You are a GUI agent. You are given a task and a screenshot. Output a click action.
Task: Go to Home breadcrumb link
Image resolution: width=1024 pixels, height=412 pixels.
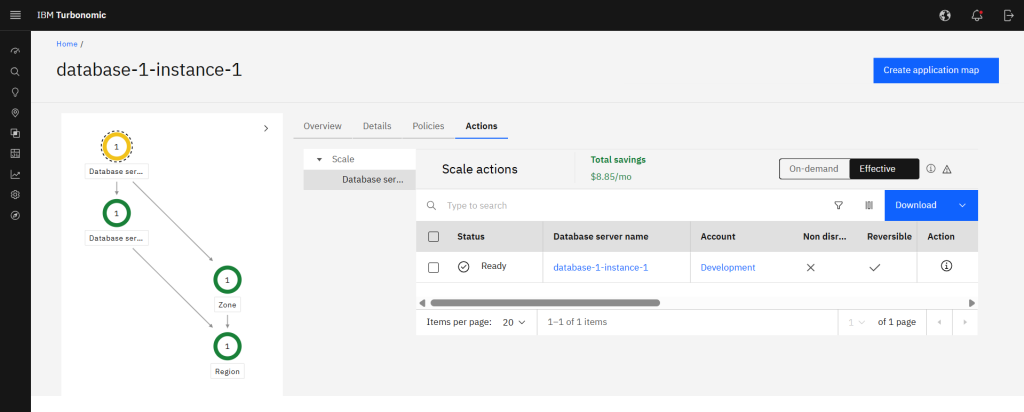67,44
